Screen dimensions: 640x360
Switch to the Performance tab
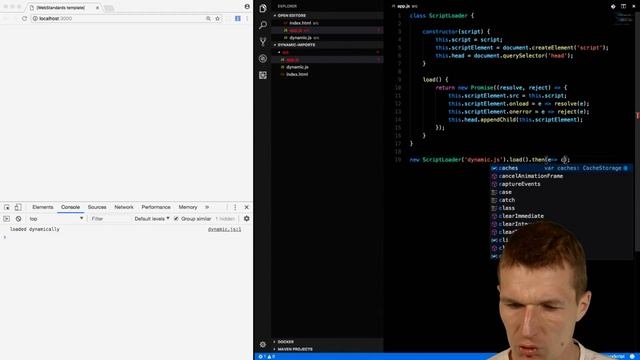156,207
